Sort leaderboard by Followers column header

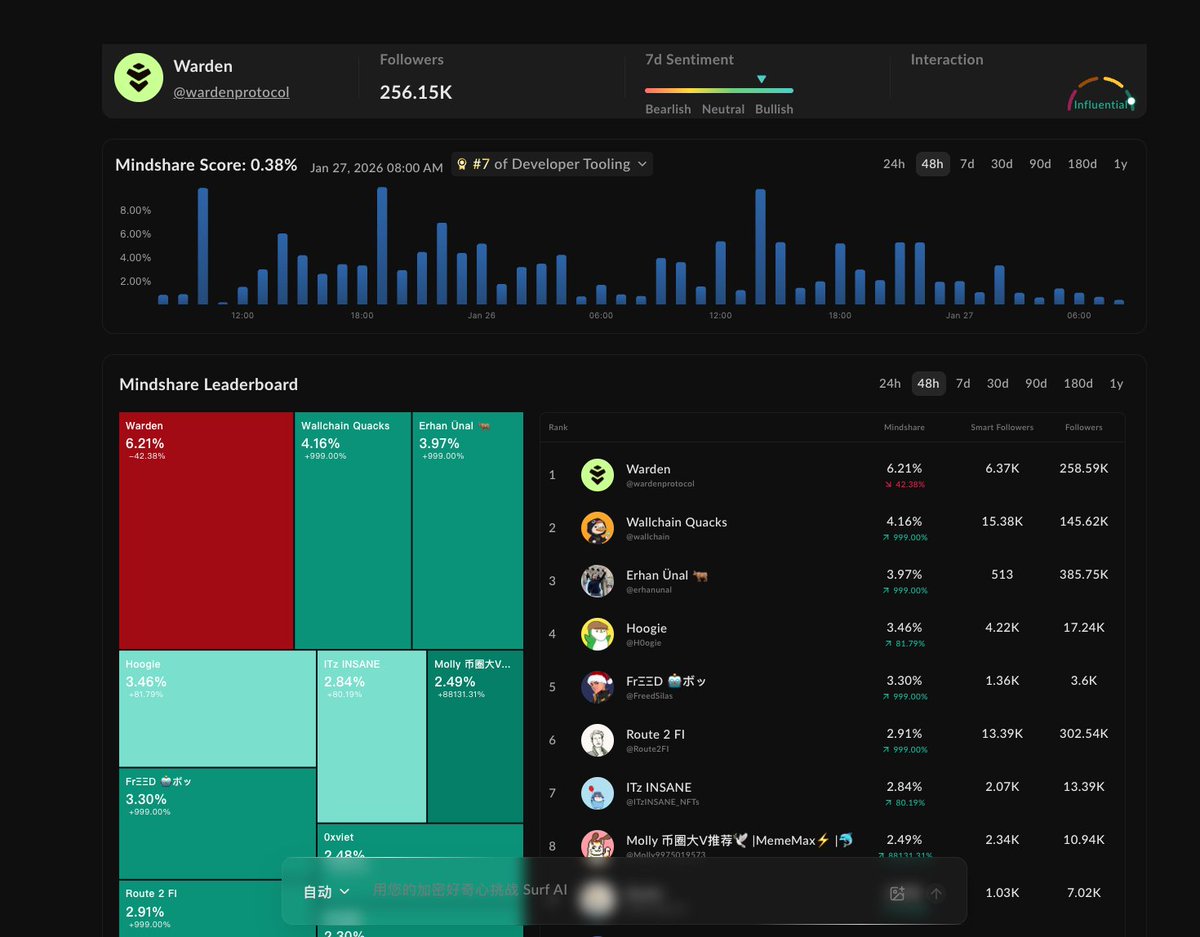click(x=1084, y=427)
